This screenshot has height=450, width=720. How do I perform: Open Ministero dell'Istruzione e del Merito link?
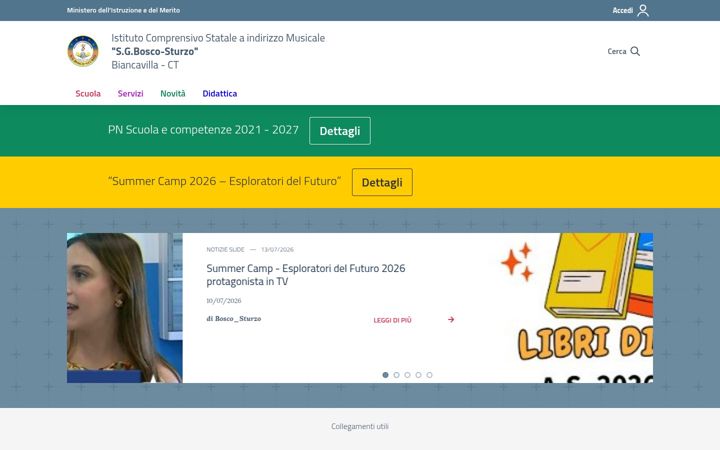[123, 10]
